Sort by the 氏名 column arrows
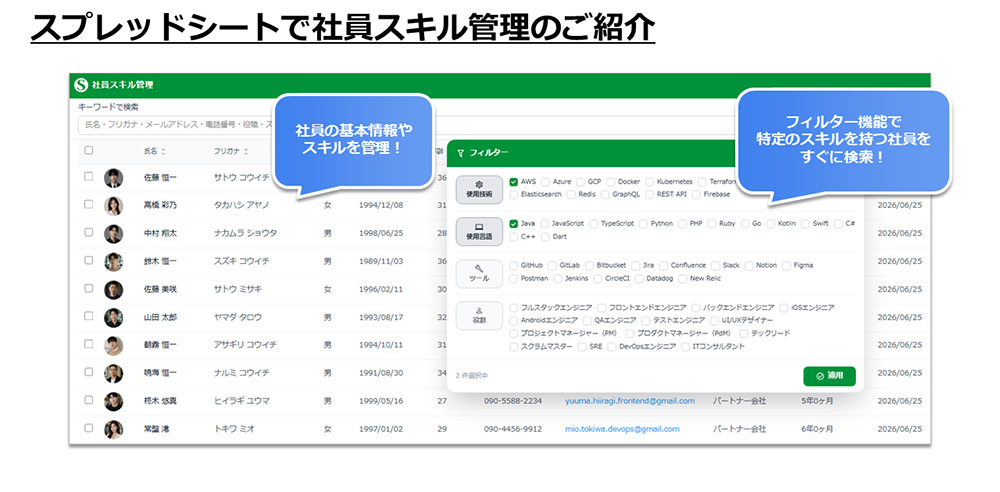Image resolution: width=1000 pixels, height=492 pixels. coord(163,151)
